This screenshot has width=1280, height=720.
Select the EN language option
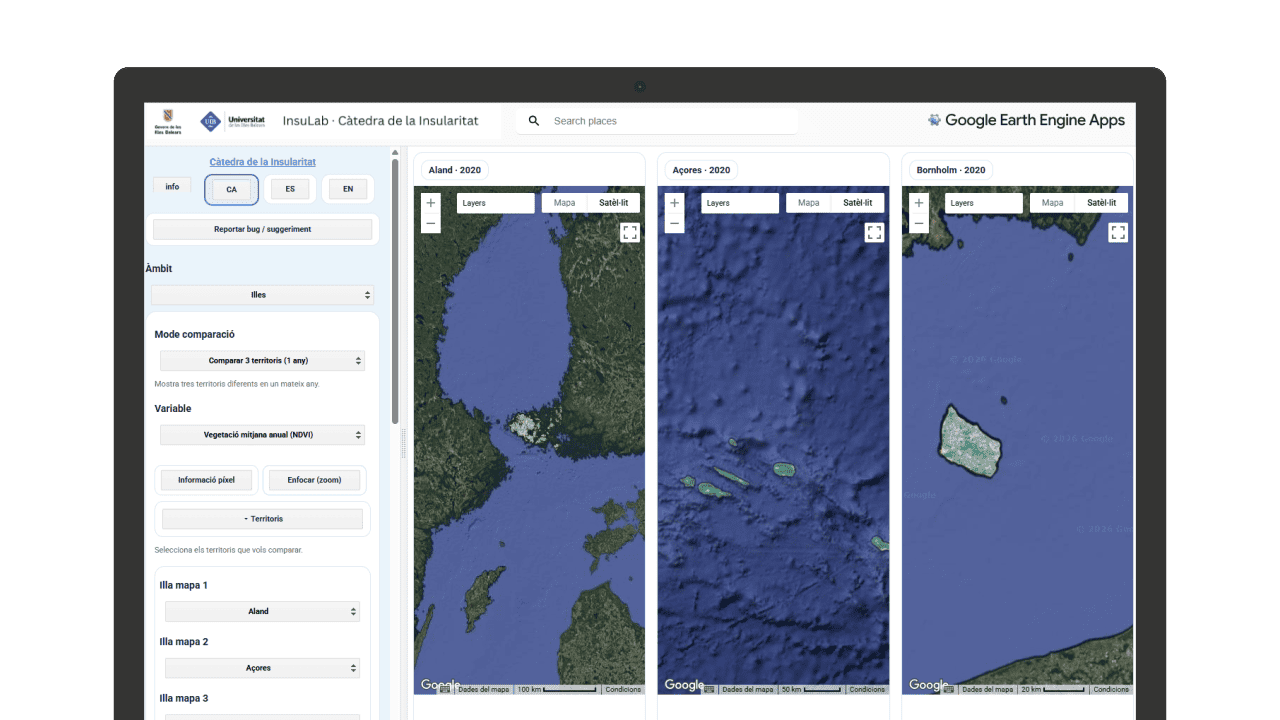[x=348, y=189]
